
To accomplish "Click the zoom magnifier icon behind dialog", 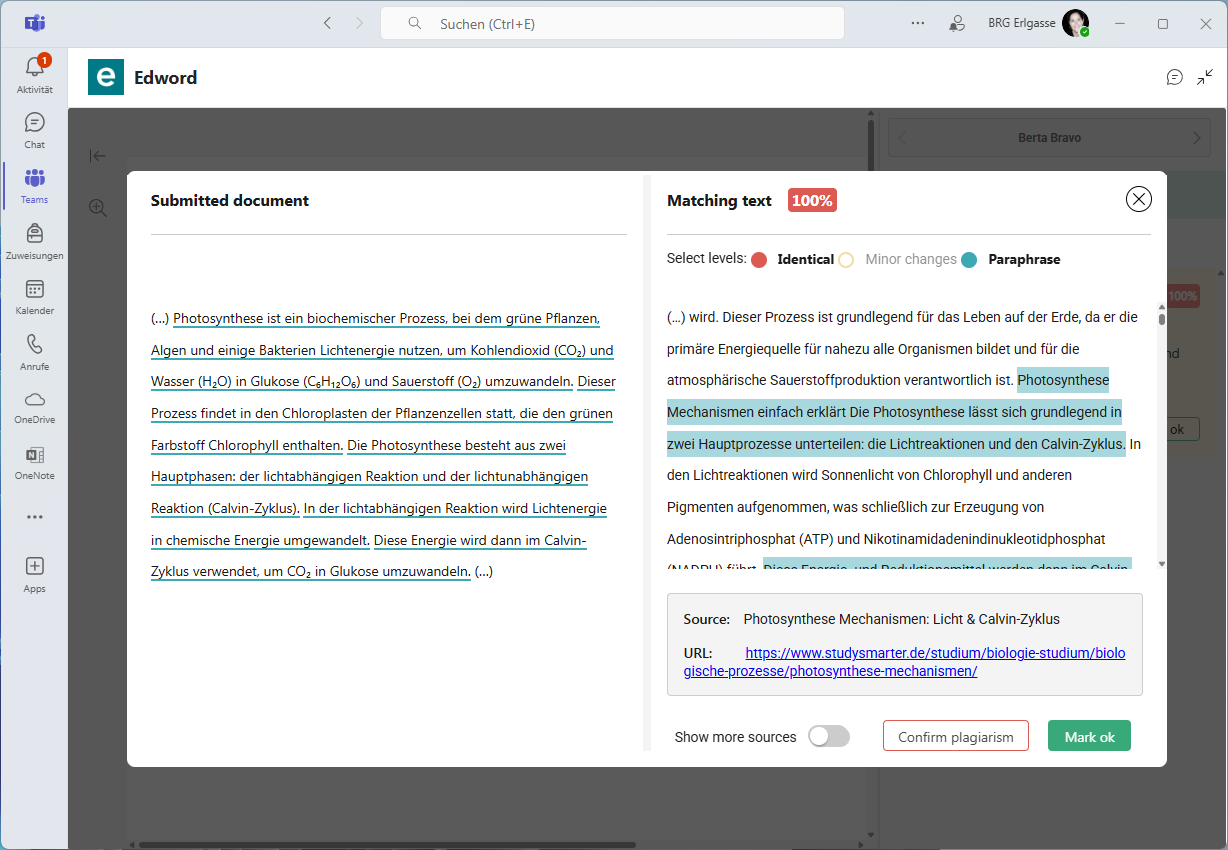I will tap(97, 208).
